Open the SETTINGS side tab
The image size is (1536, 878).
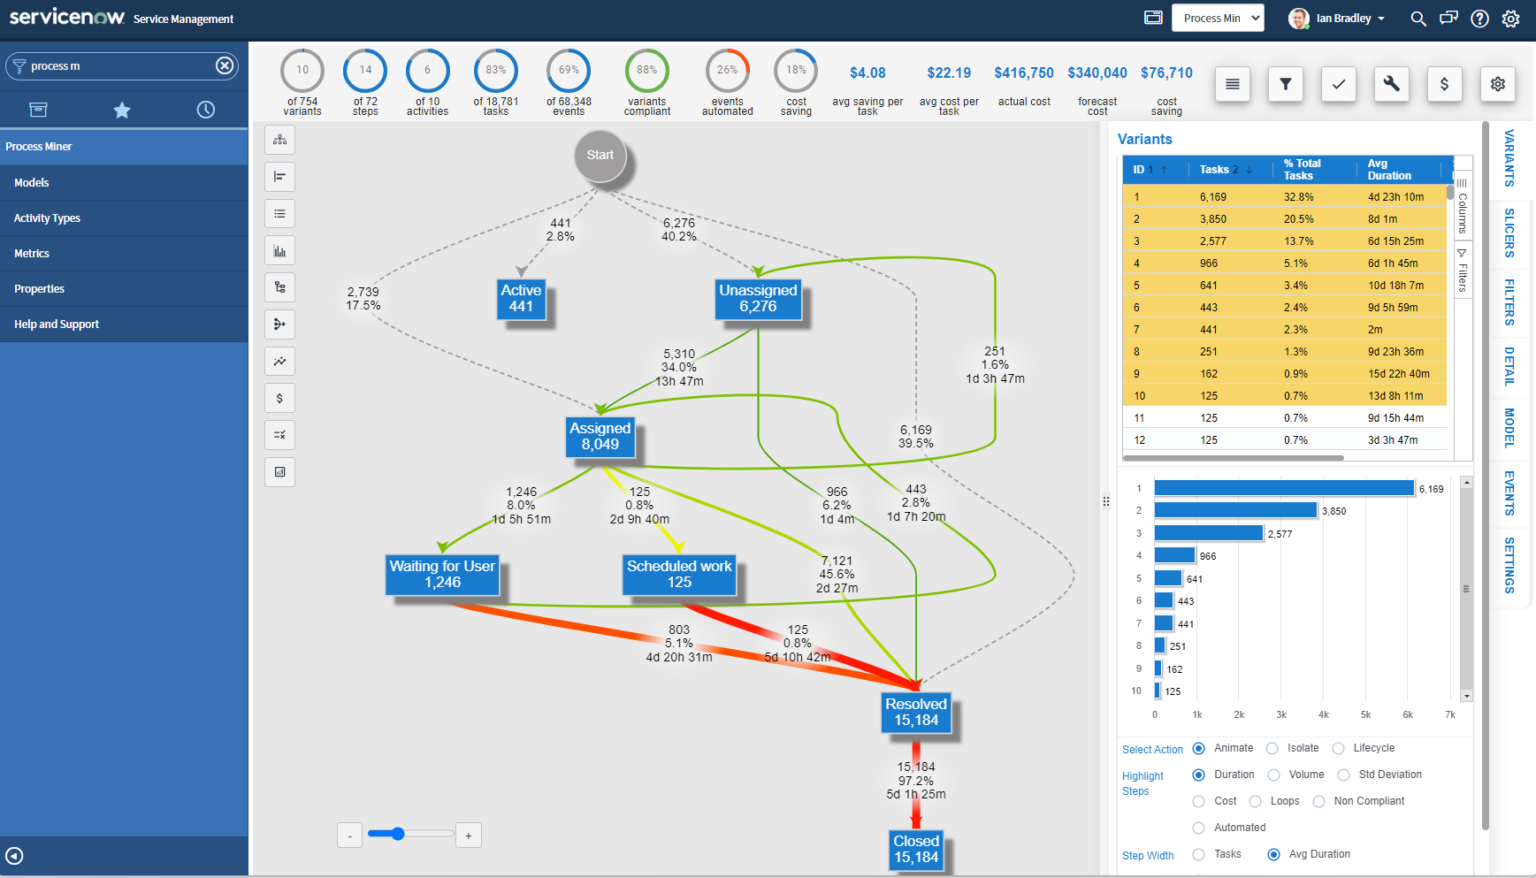point(1509,565)
